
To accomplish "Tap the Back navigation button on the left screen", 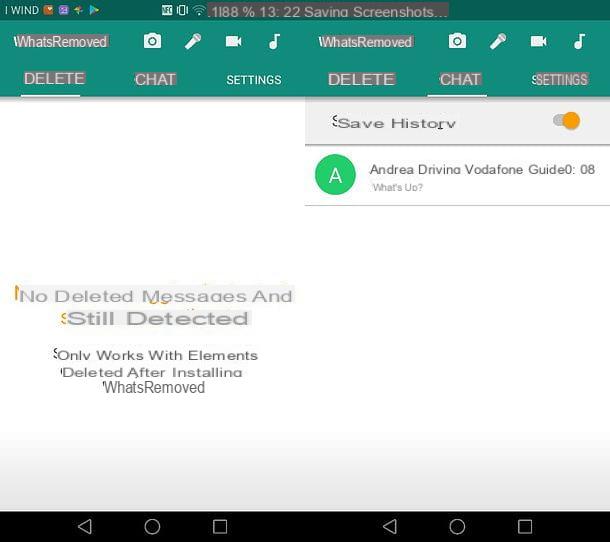I will [x=85, y=526].
